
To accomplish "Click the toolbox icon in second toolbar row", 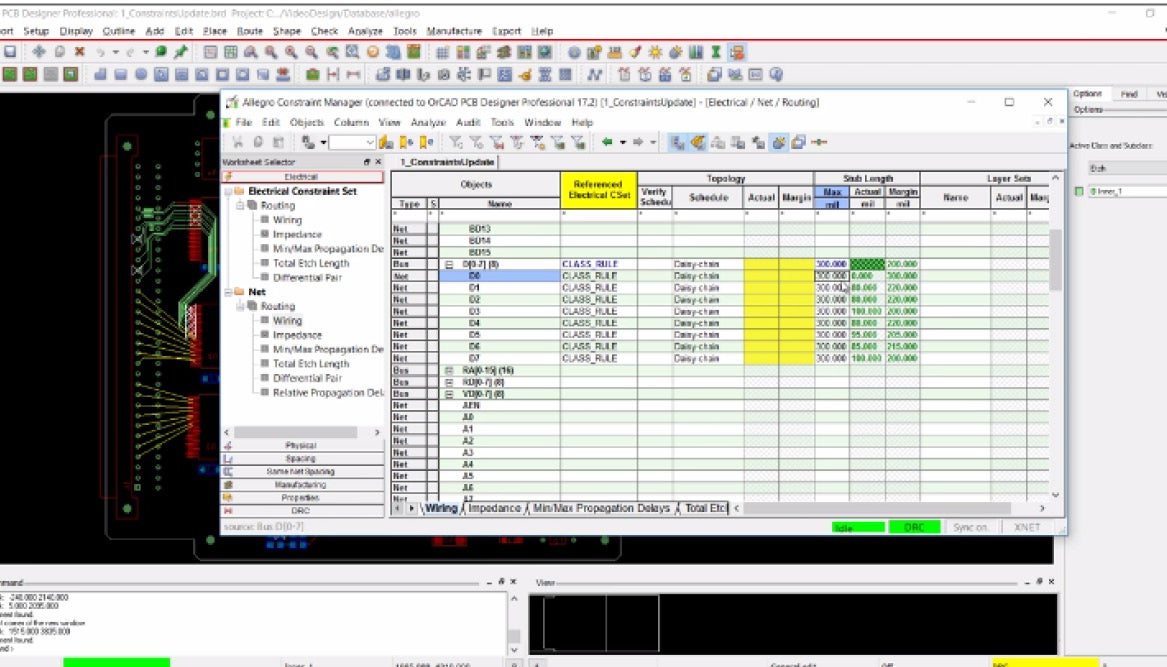I will click(x=313, y=74).
